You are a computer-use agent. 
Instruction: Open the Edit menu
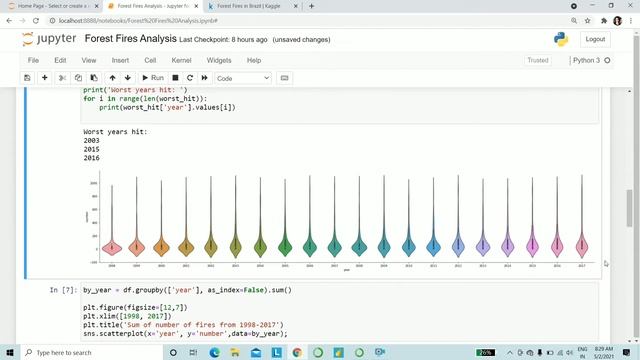(x=60, y=60)
